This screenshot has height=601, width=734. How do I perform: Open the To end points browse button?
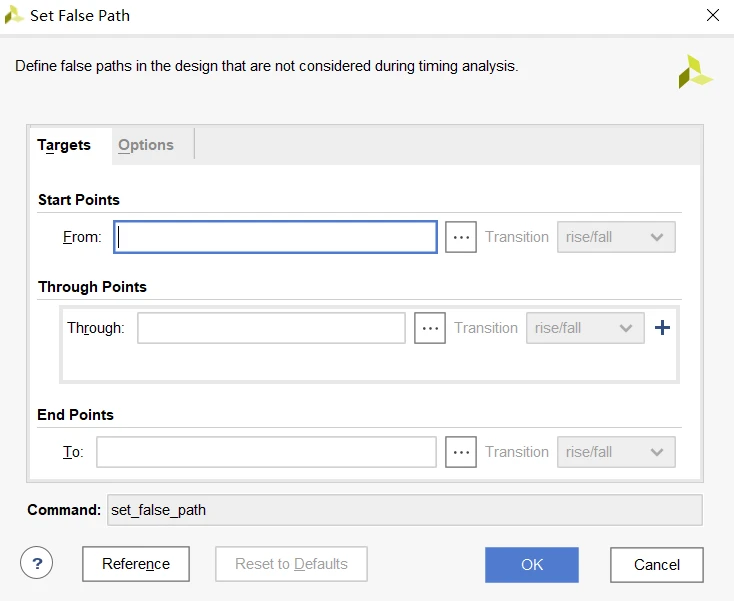(461, 452)
